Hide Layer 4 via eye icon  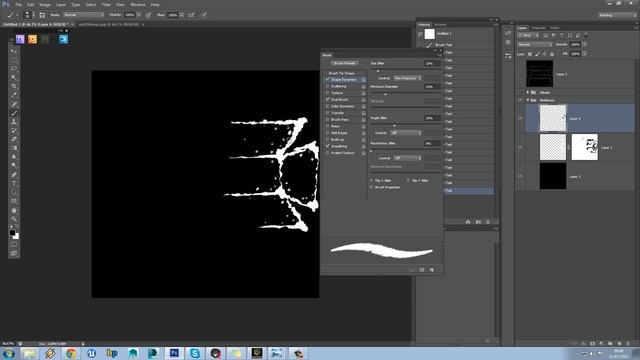pos(520,118)
